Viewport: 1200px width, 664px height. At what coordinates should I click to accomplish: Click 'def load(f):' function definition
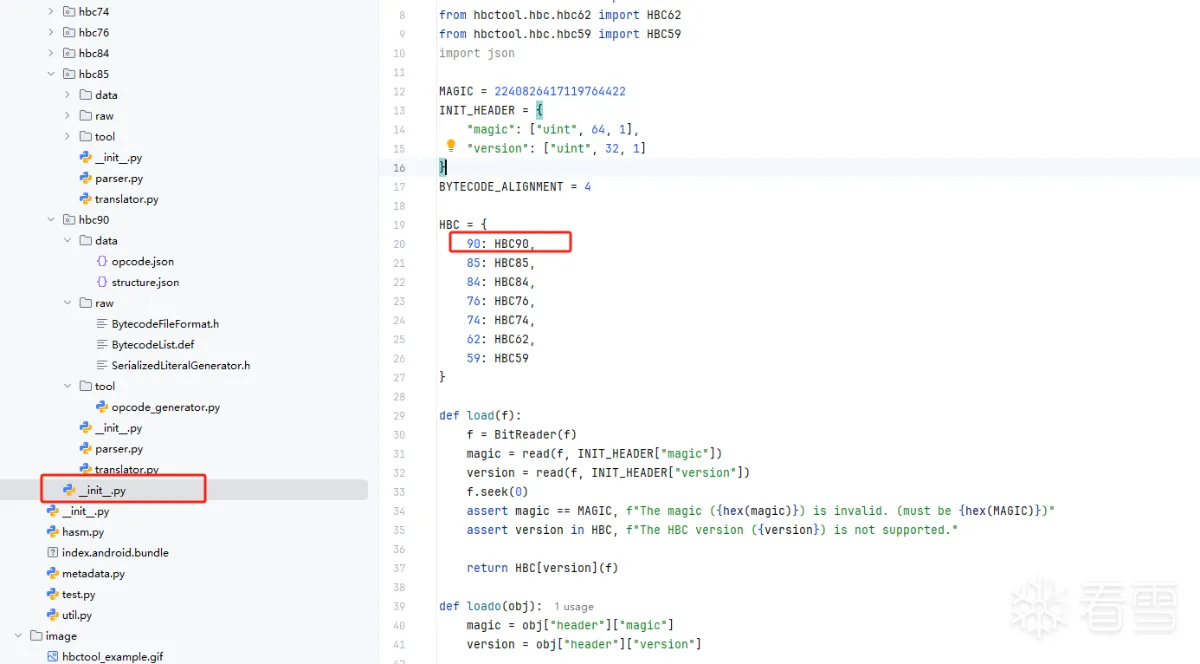[x=480, y=415]
